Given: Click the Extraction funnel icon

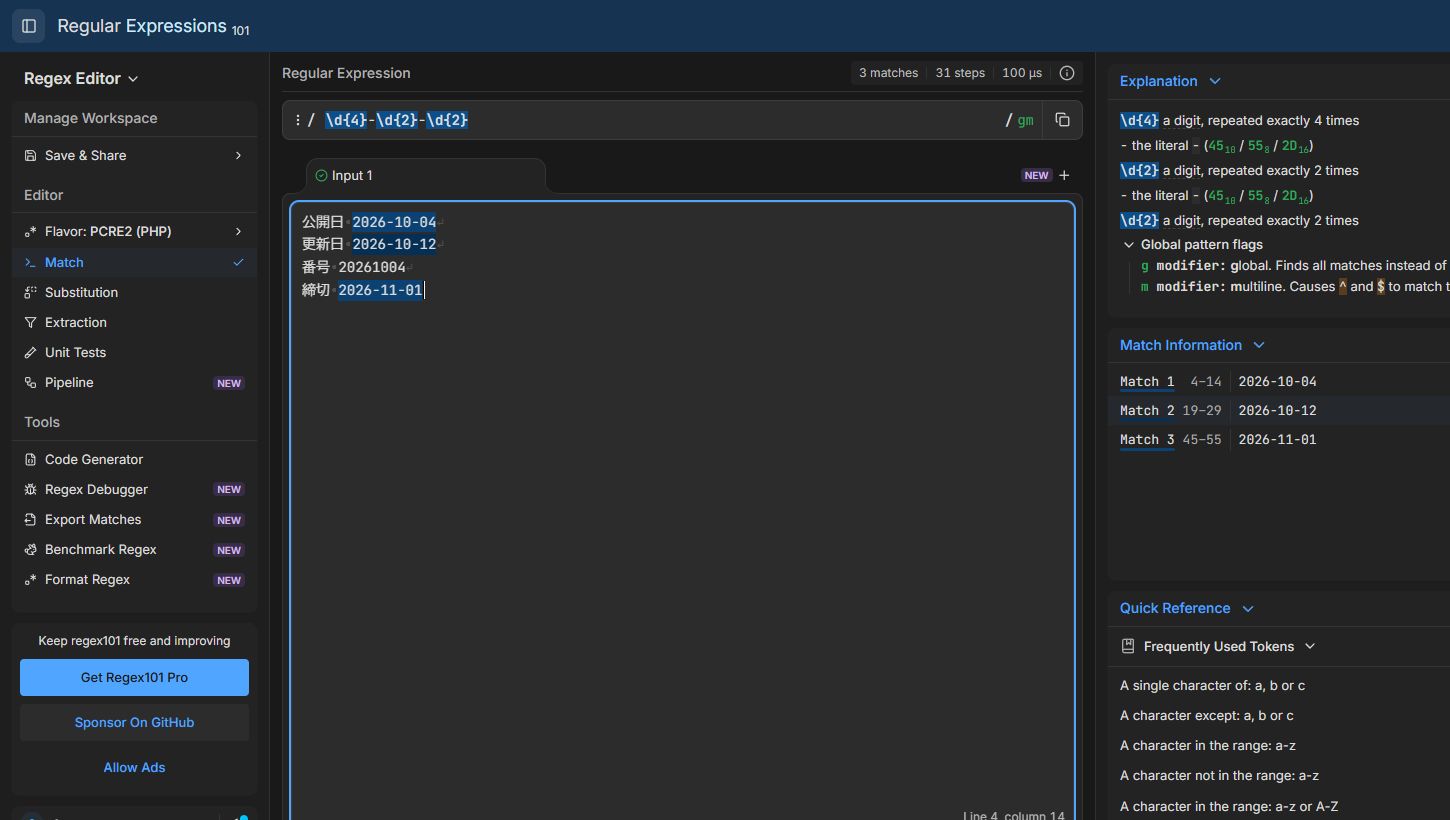Looking at the screenshot, I should (x=30, y=323).
